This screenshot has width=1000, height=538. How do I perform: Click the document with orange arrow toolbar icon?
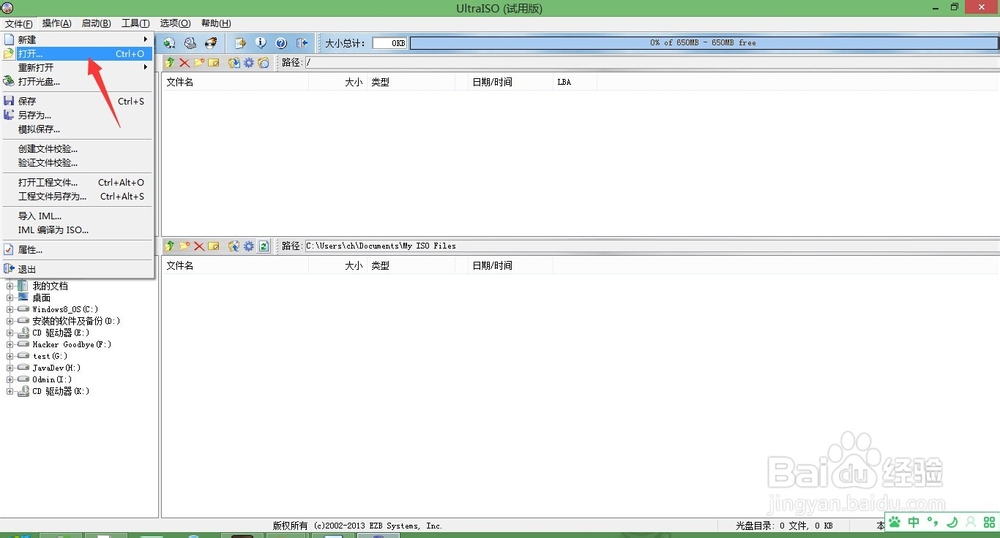click(240, 43)
